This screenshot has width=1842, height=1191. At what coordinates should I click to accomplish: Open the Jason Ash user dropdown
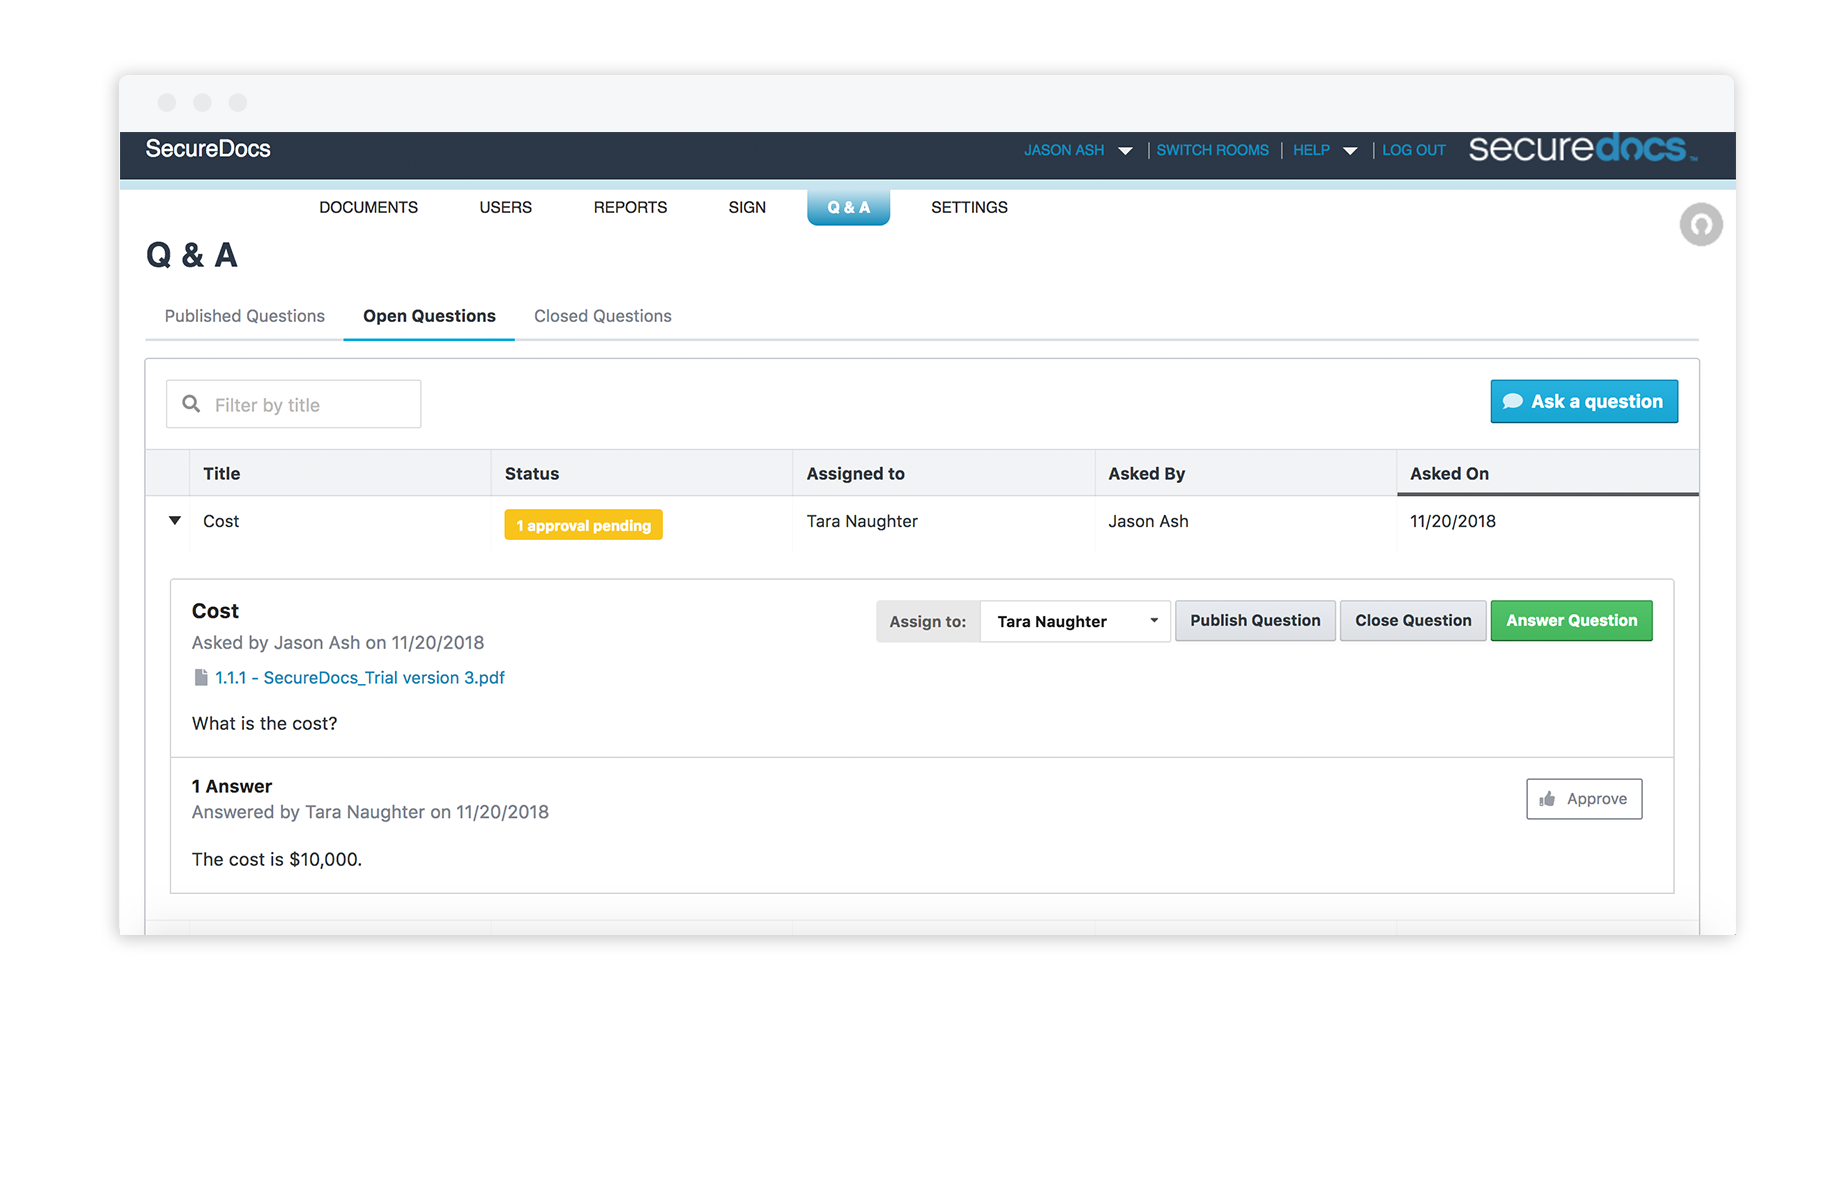pos(1077,150)
